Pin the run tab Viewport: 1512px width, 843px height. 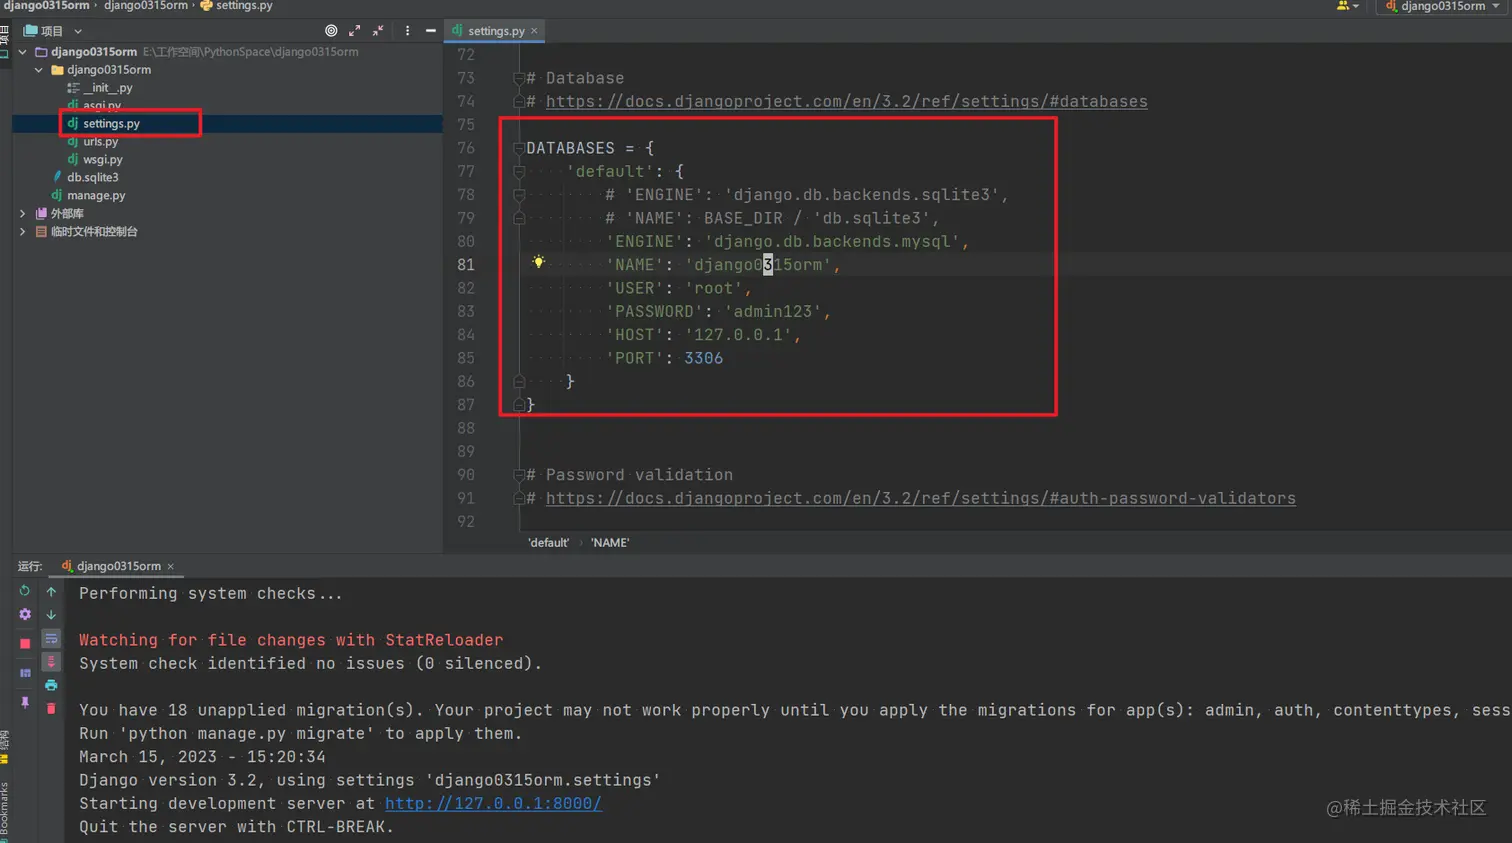tap(25, 703)
